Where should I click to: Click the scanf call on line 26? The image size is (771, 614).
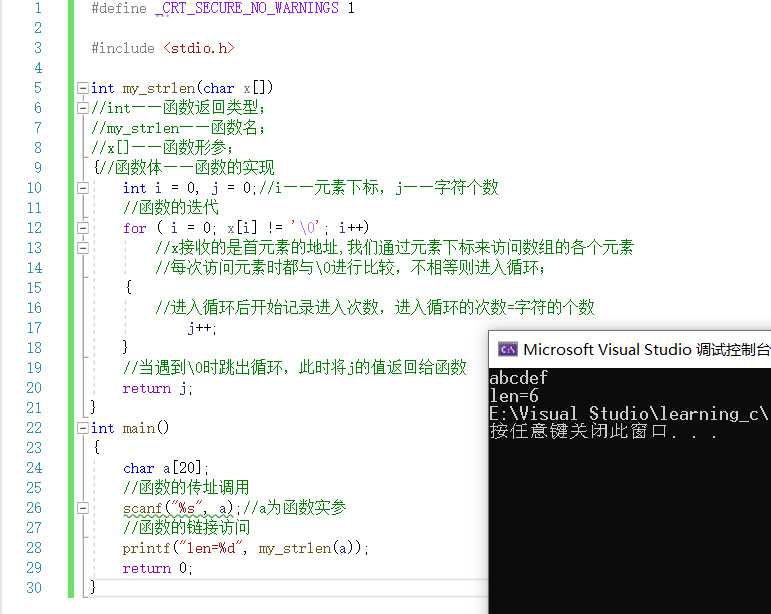pos(182,508)
